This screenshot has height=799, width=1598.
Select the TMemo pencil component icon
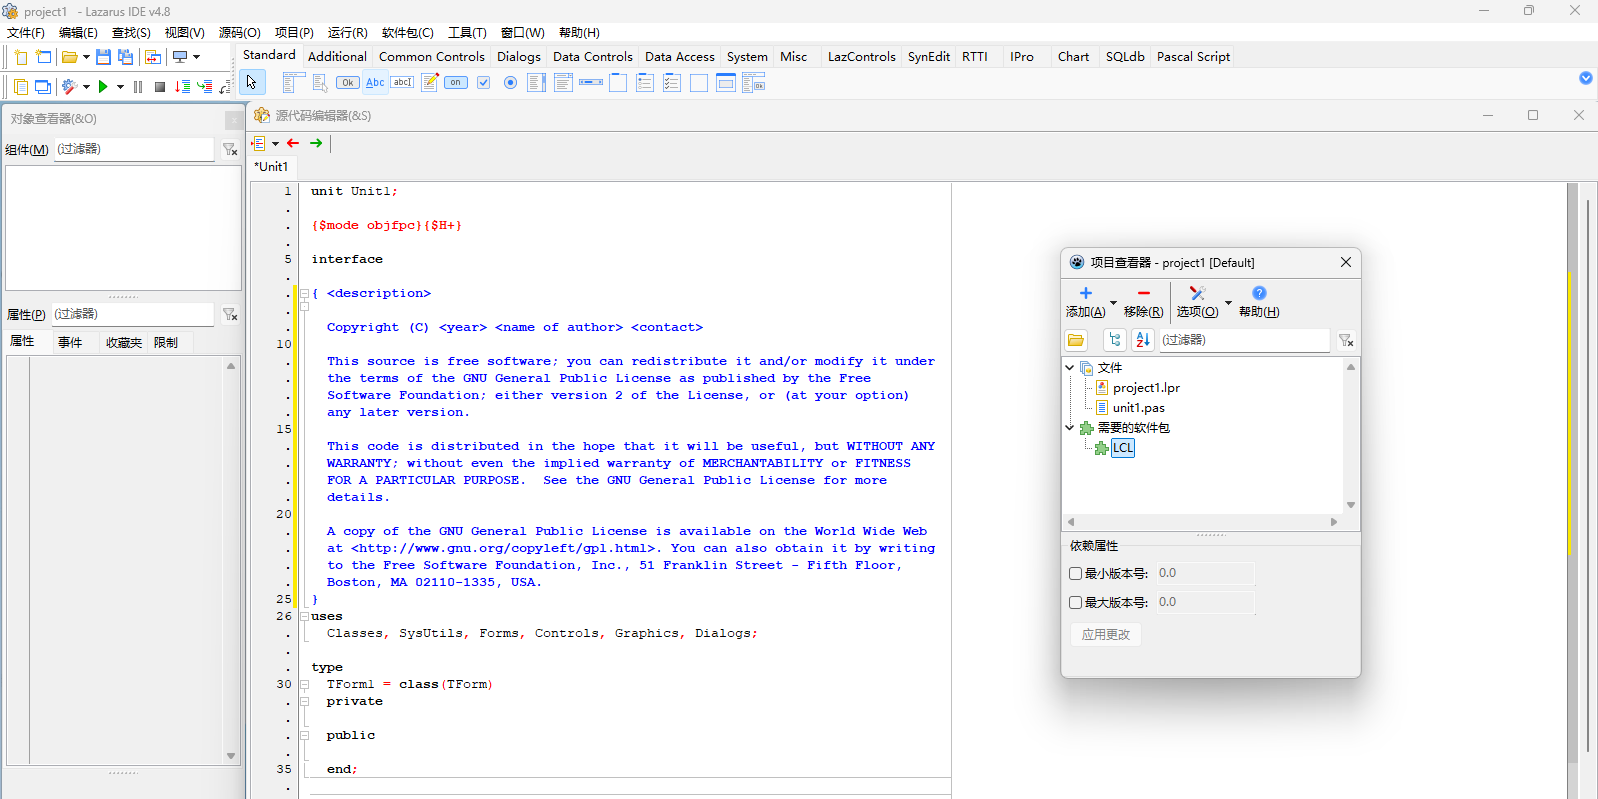tap(430, 83)
